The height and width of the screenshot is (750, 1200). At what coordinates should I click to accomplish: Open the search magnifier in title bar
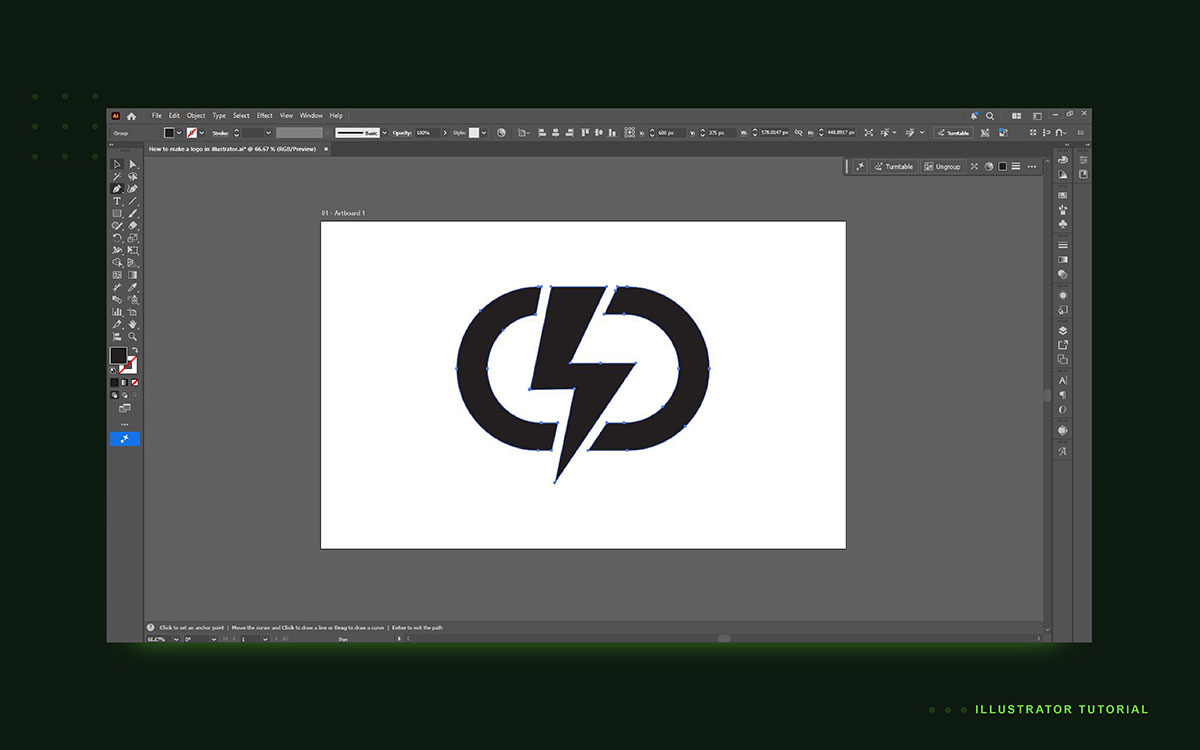click(990, 116)
